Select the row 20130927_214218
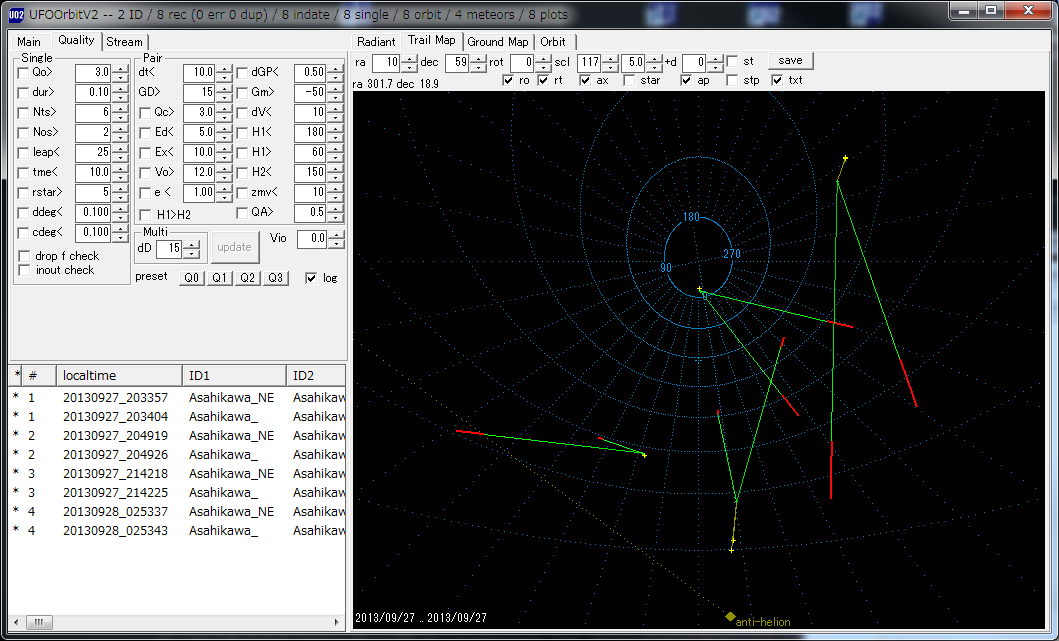Screen dimensions: 1059x641 [x=177, y=473]
